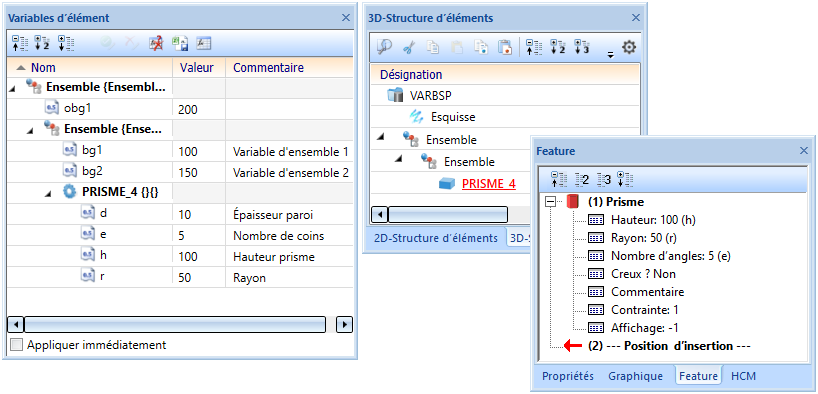Click the delete variable icon with red X
Viewport: 818px width, 394px height.
click(x=156, y=44)
